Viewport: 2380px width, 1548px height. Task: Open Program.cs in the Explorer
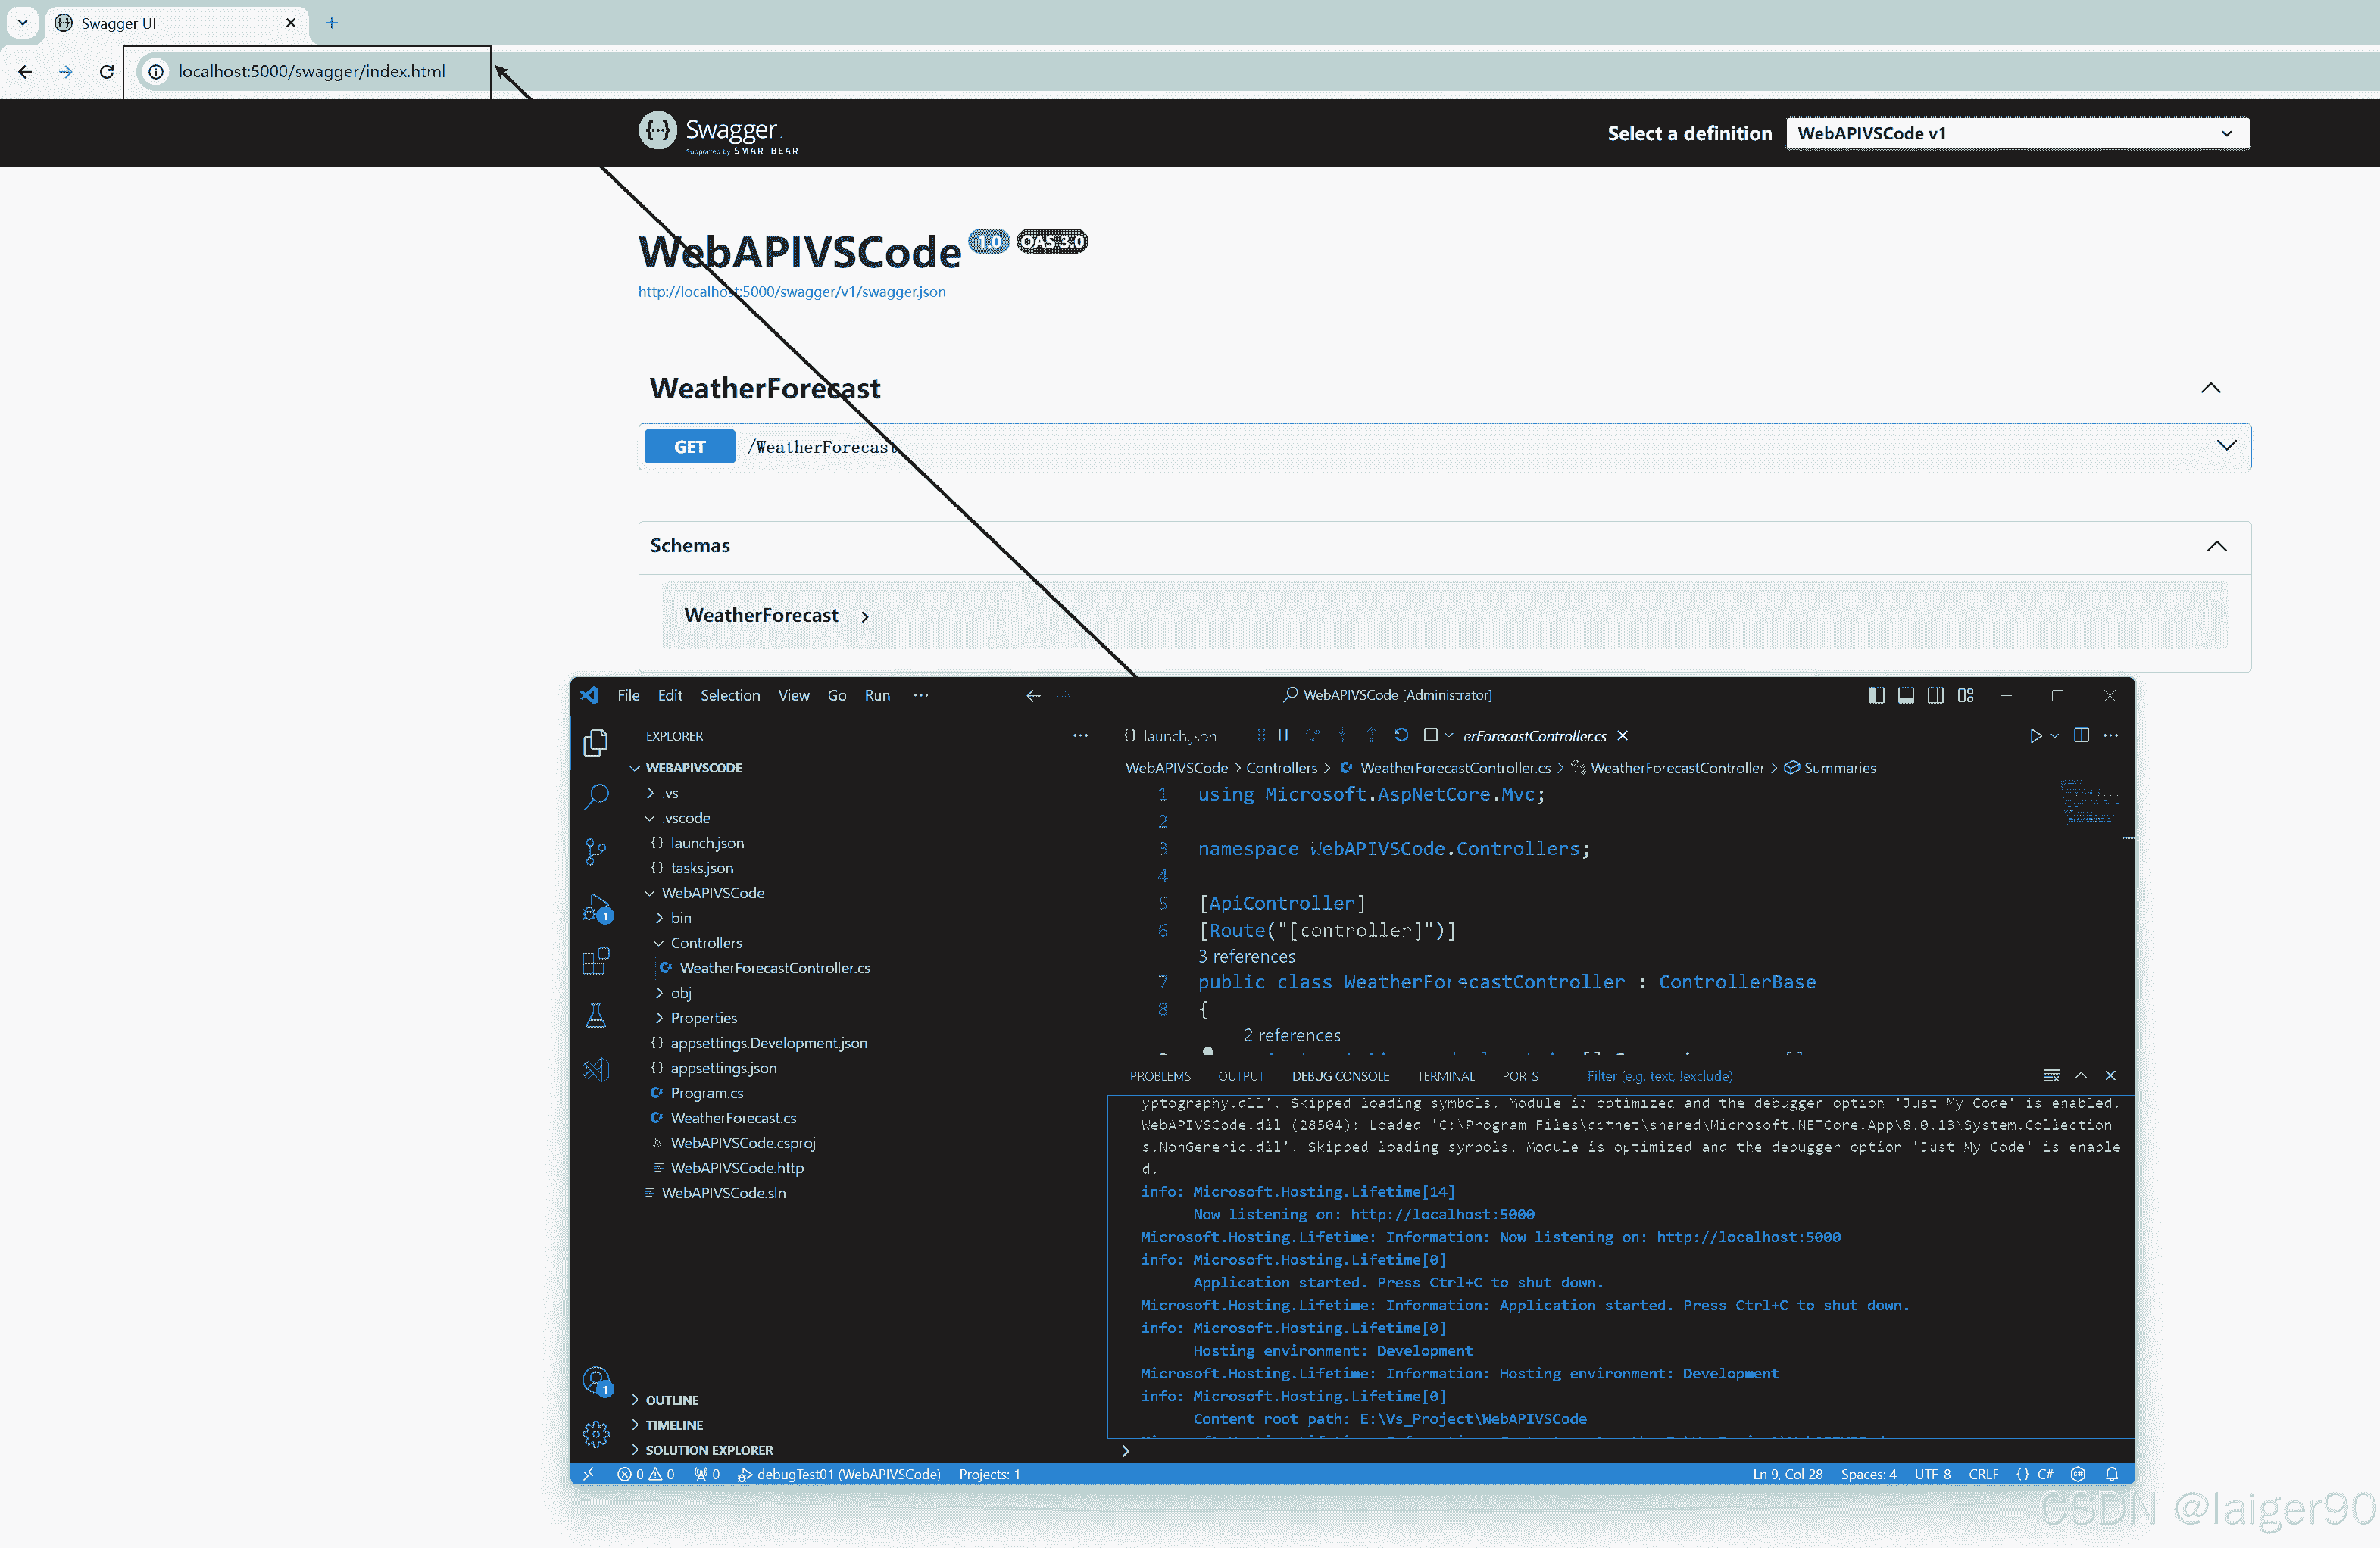tap(706, 1093)
